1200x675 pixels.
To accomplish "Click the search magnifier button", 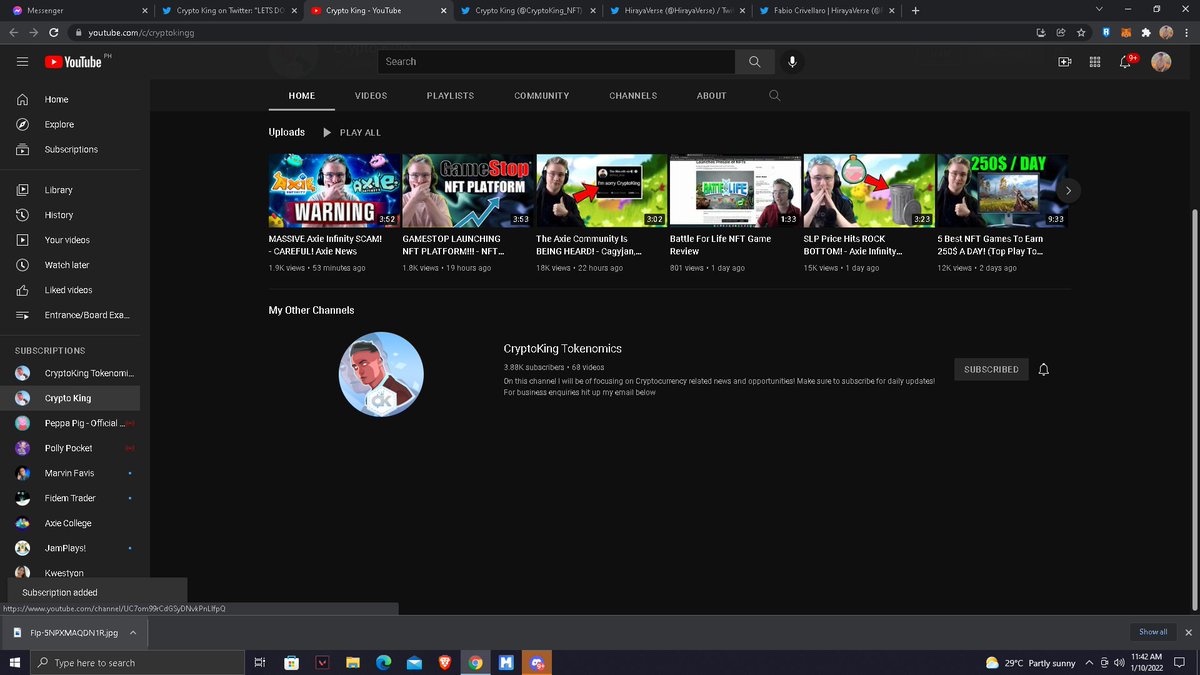I will coord(754,62).
